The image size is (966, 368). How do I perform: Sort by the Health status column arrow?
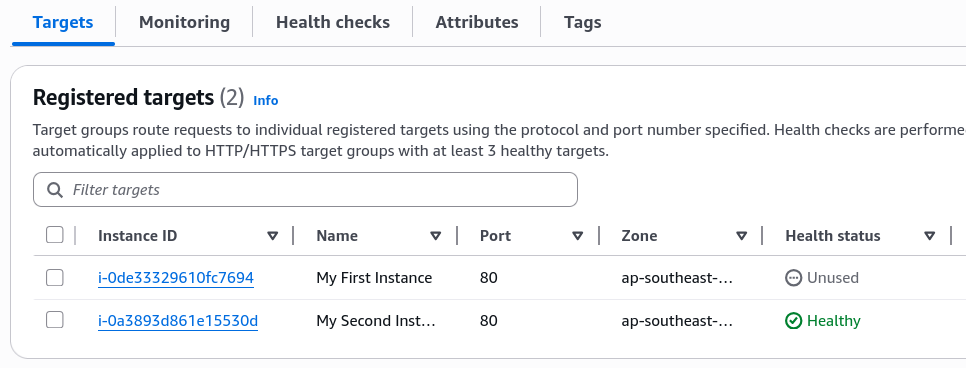[930, 235]
